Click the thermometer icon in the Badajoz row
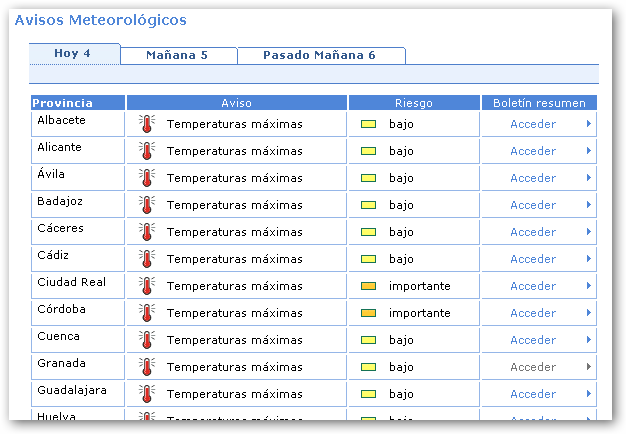This screenshot has width=626, height=434. click(x=147, y=205)
